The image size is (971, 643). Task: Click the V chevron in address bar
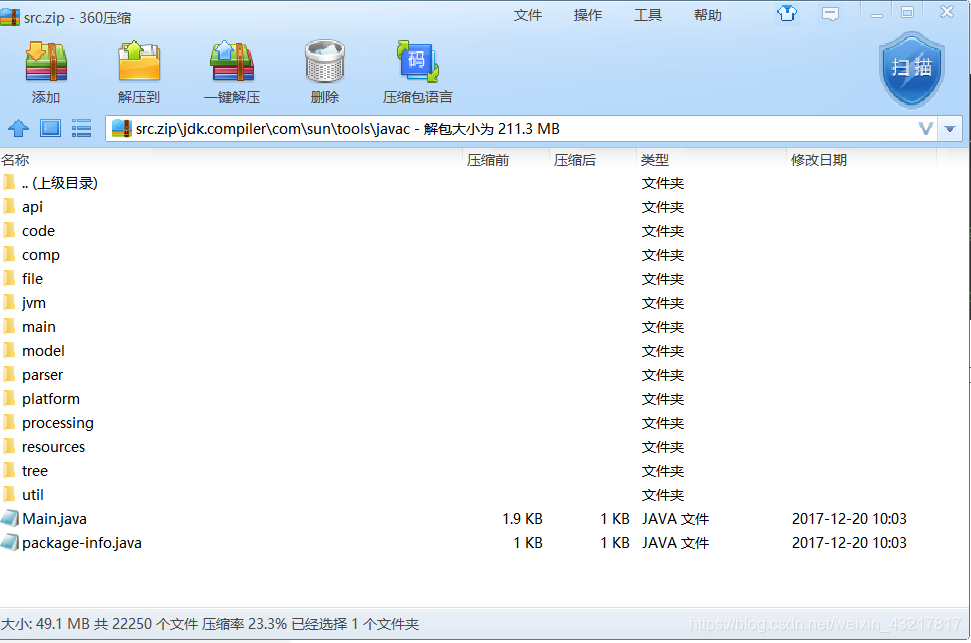click(x=926, y=129)
